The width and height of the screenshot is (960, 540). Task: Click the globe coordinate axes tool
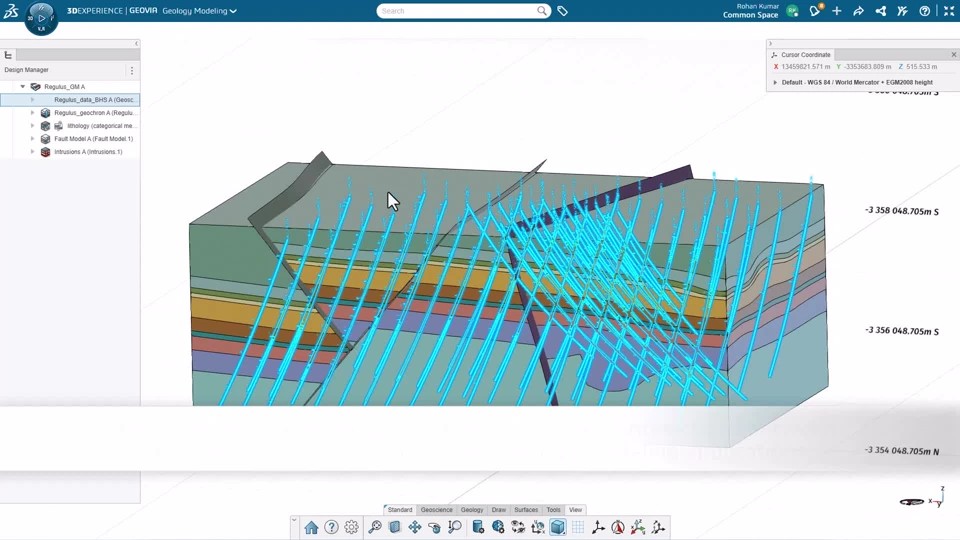(538, 527)
